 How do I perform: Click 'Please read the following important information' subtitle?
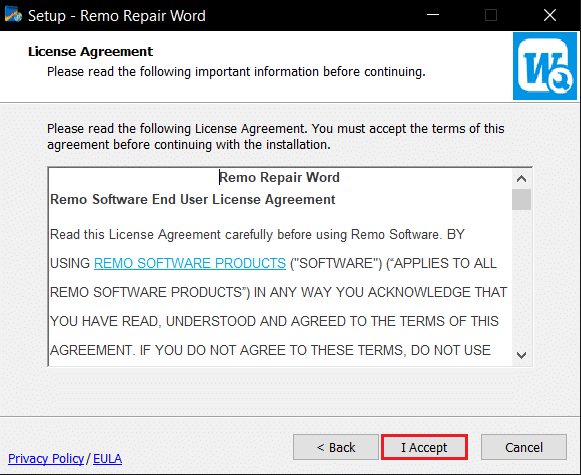tap(236, 72)
